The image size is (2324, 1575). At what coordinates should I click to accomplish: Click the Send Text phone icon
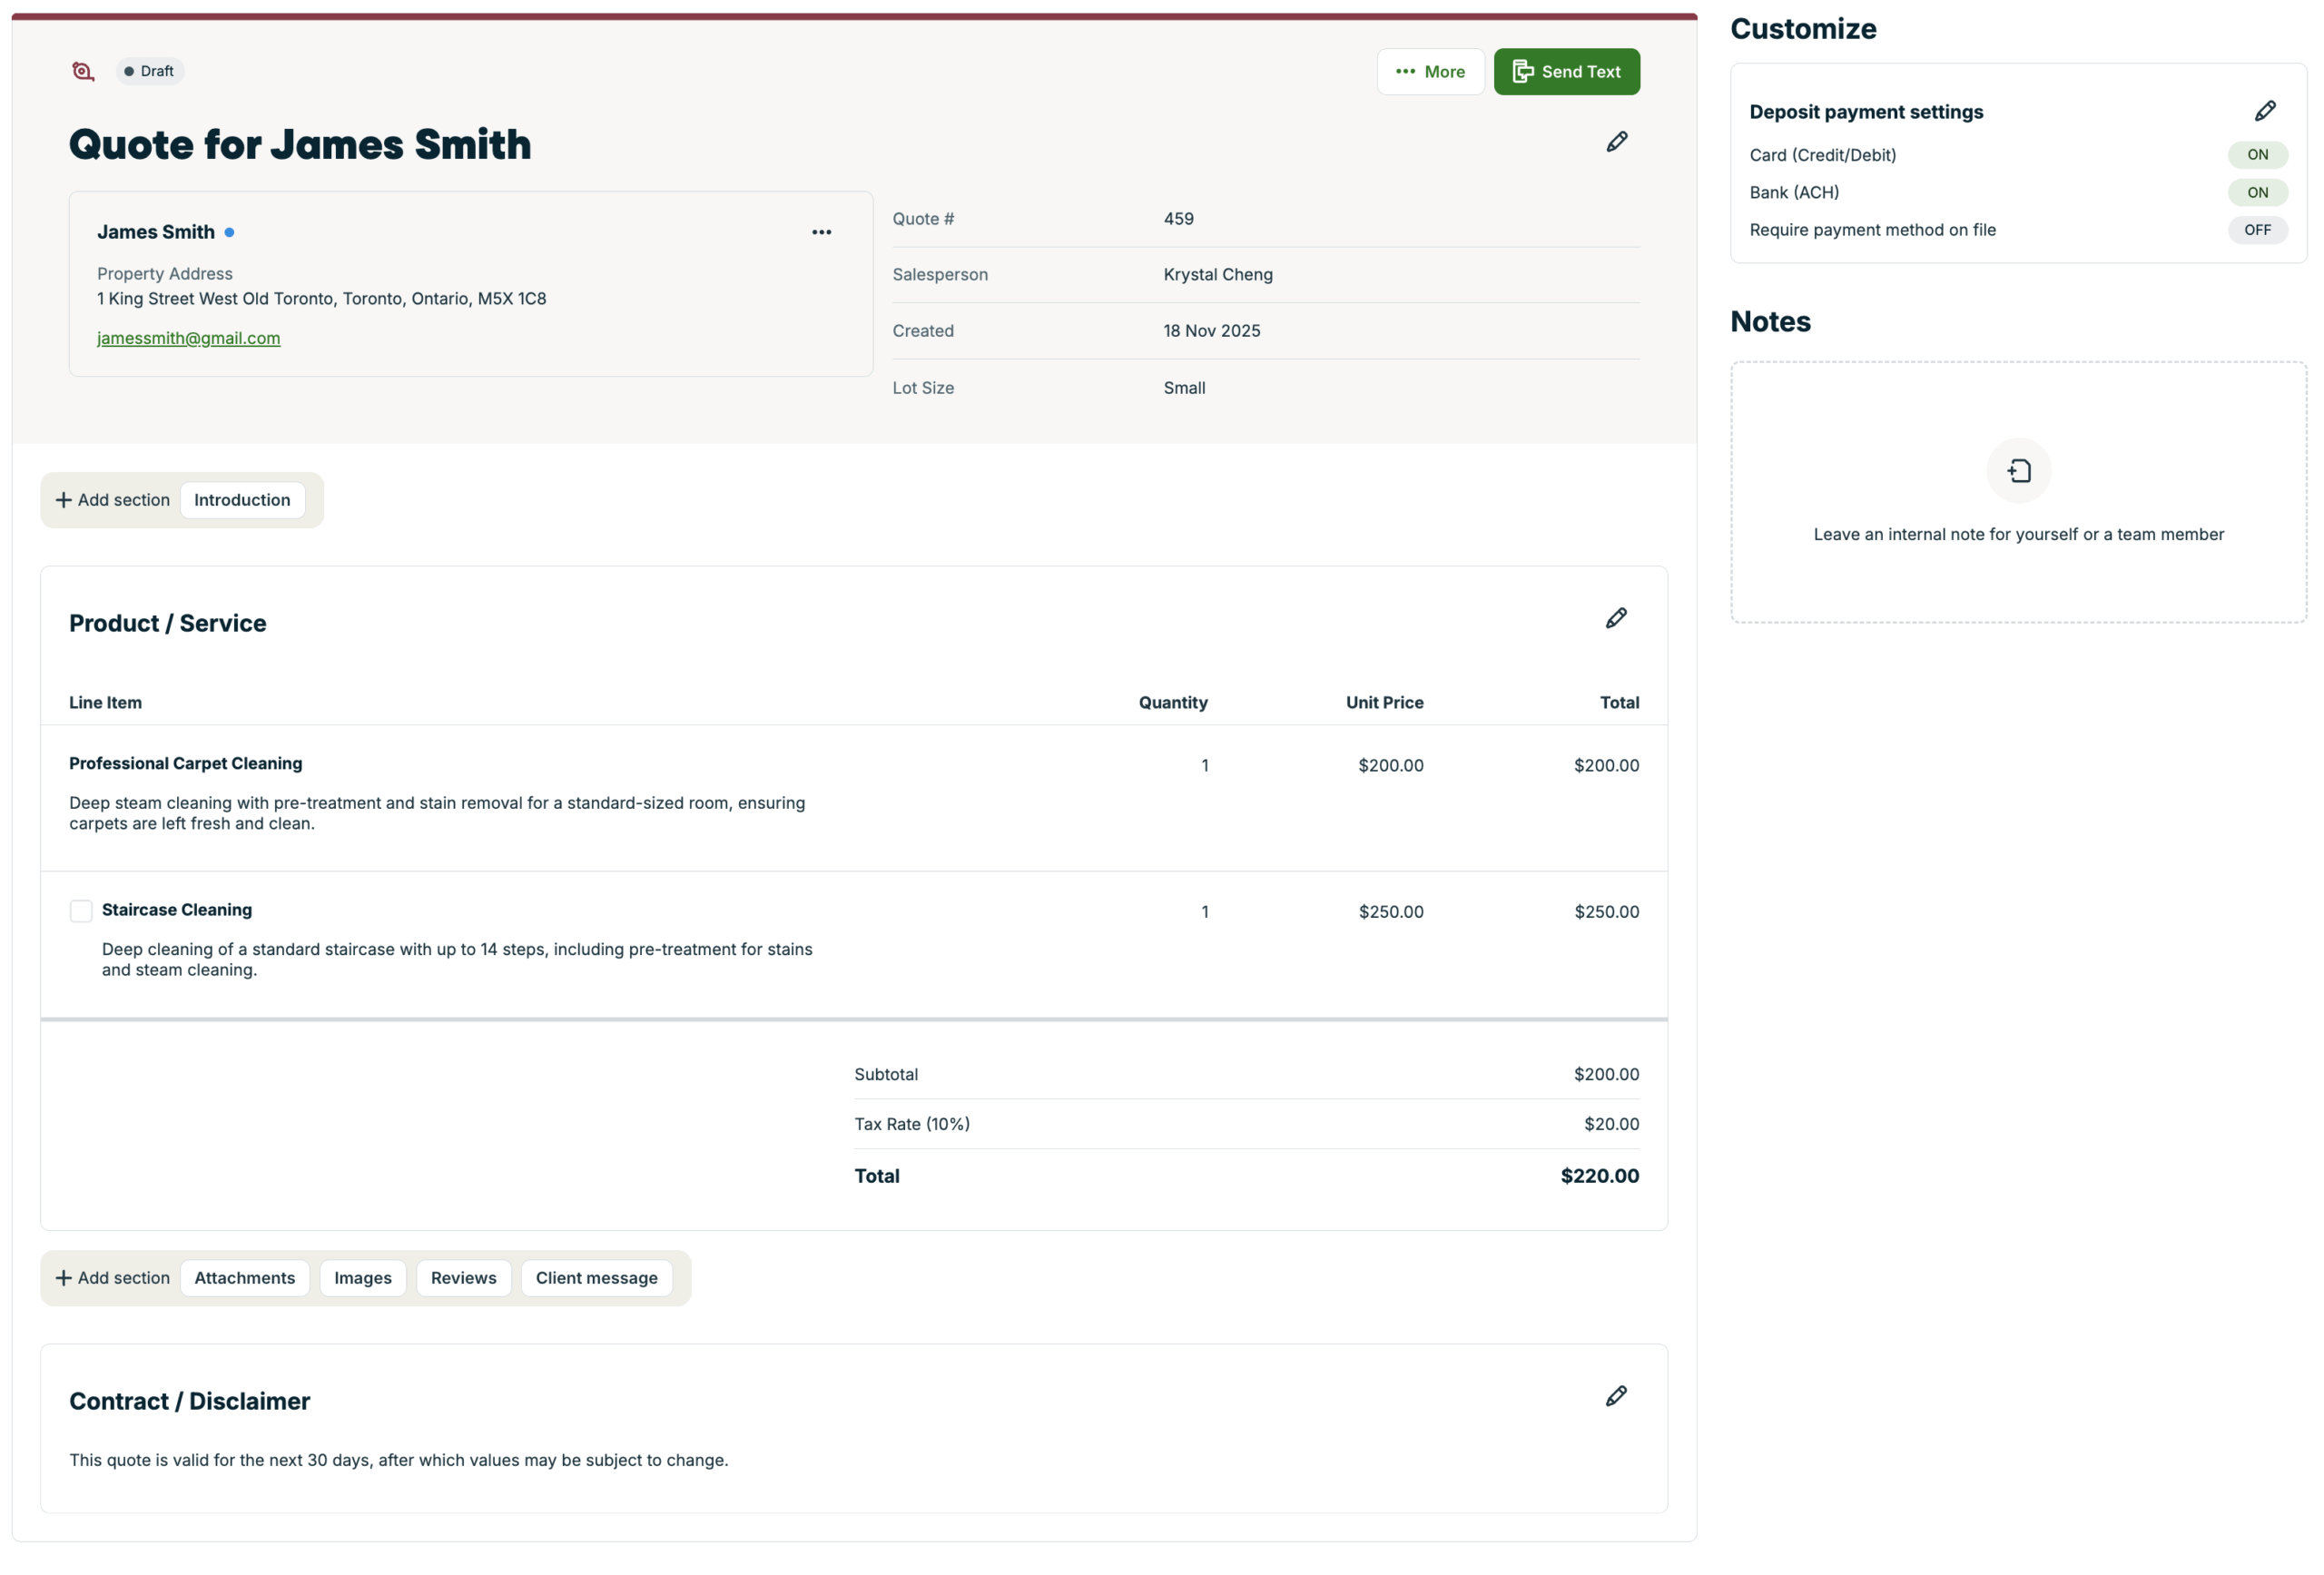1522,71
